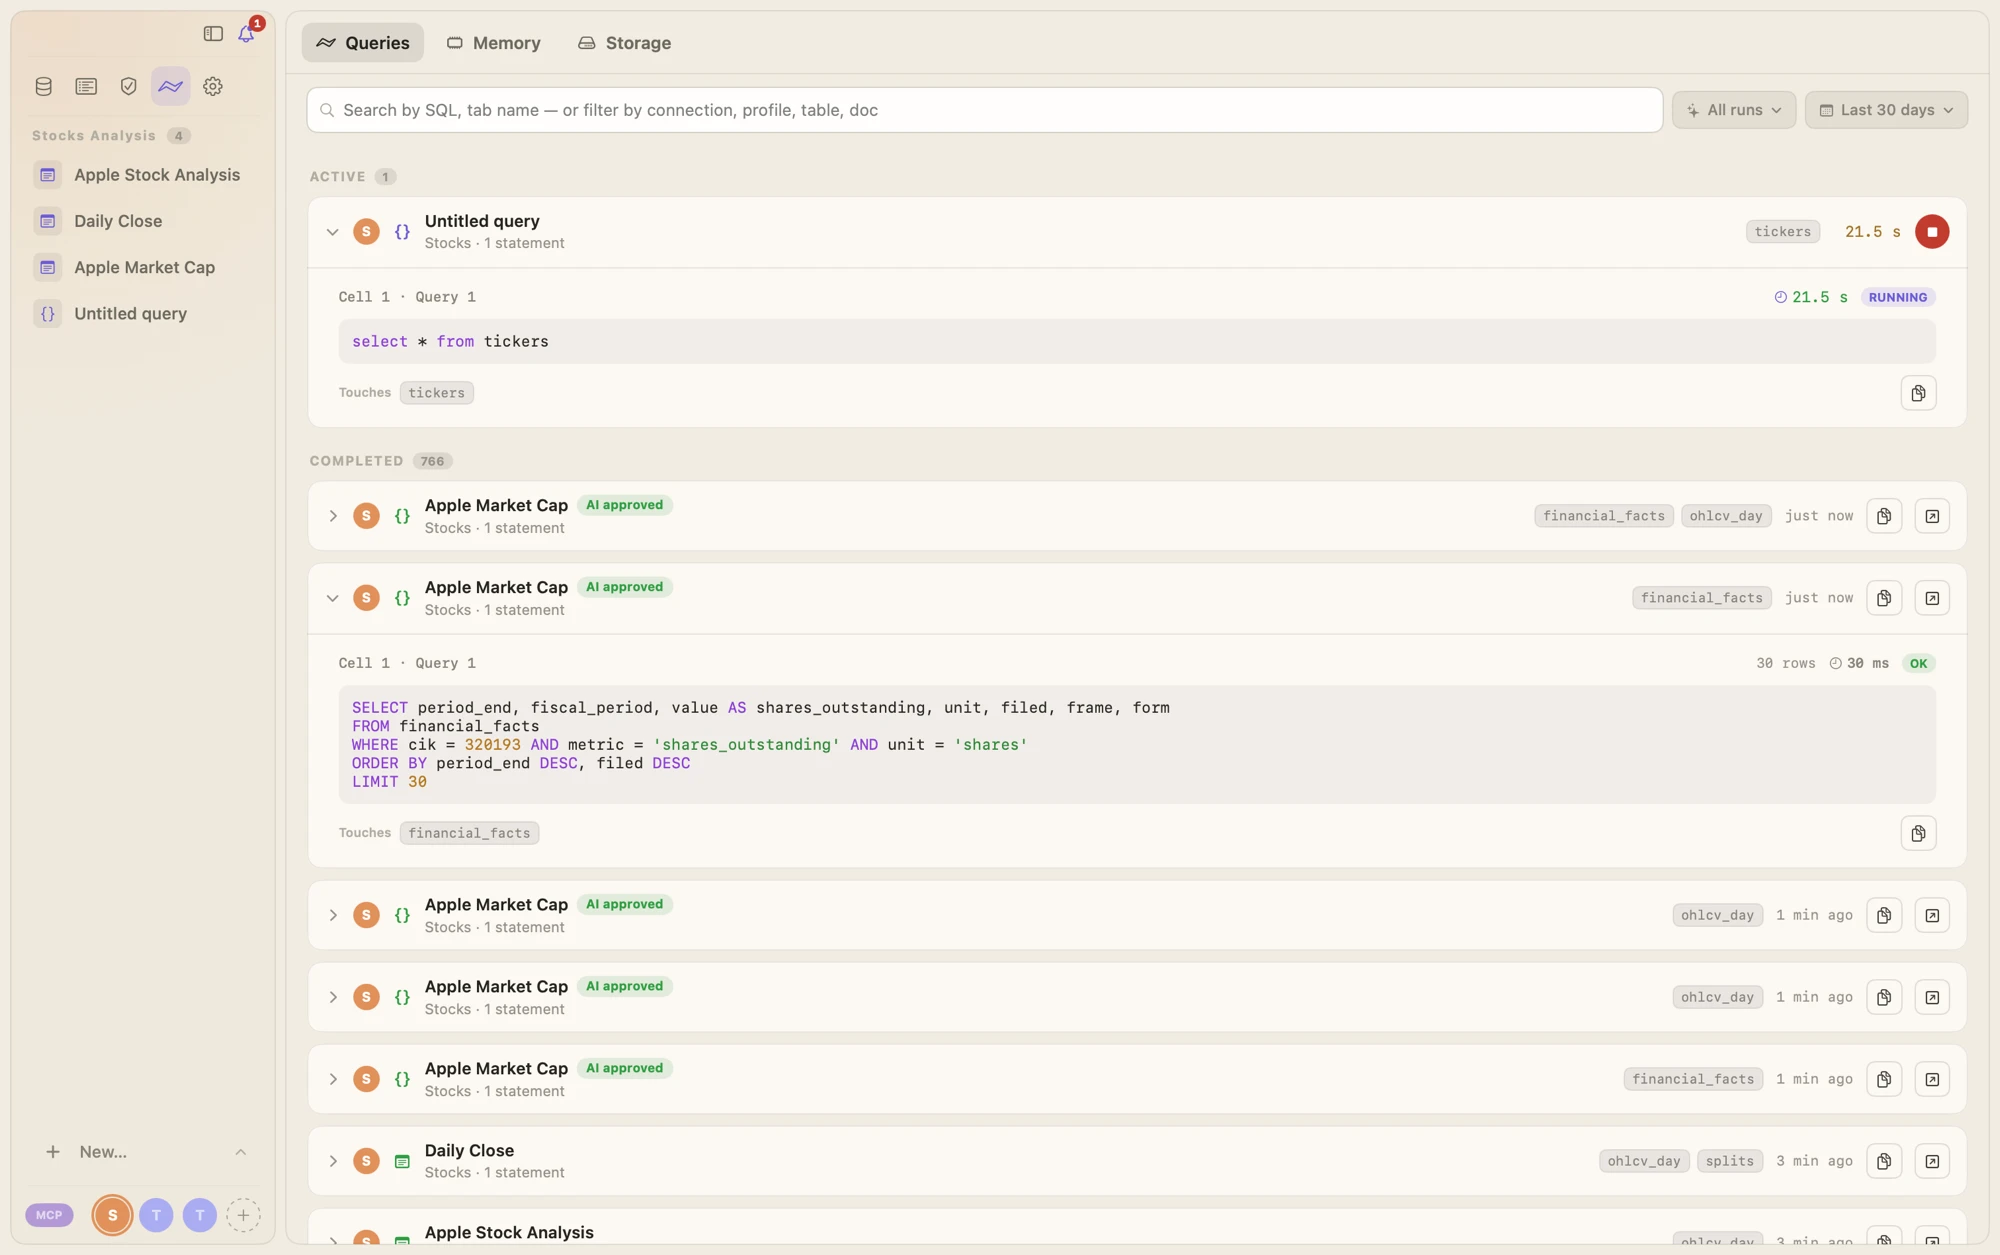Select the activity monitor icon in sidebar
This screenshot has width=2000, height=1255.
click(171, 86)
